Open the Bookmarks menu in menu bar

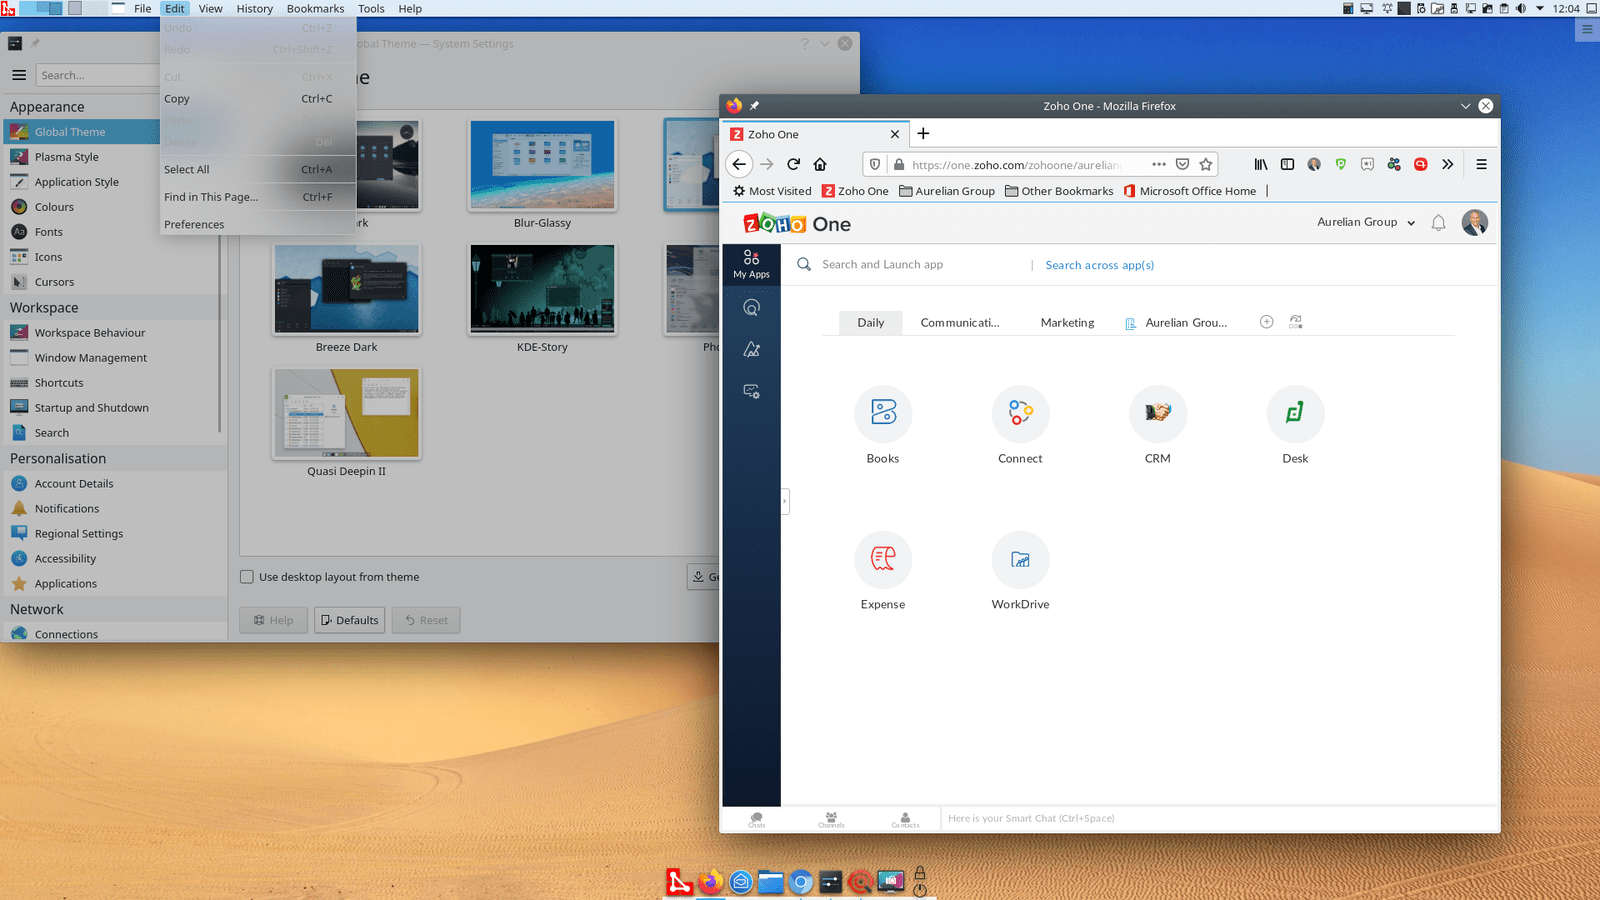(315, 8)
